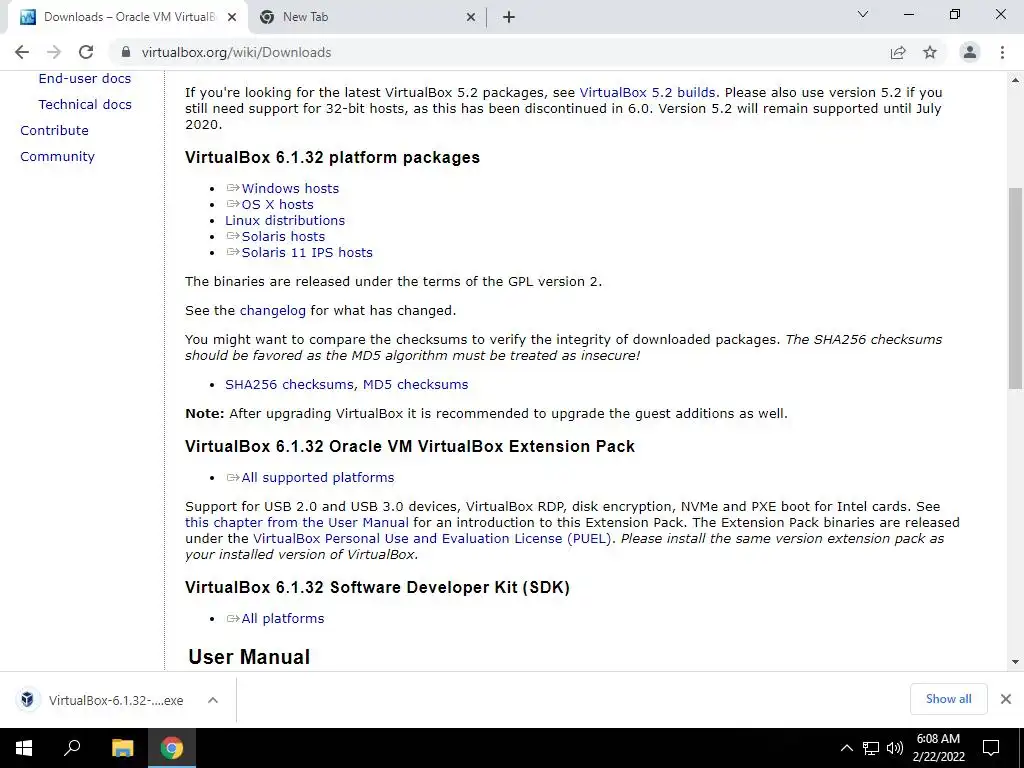Expand options arrow for downloaded VirtualBox file
The width and height of the screenshot is (1024, 768).
212,700
